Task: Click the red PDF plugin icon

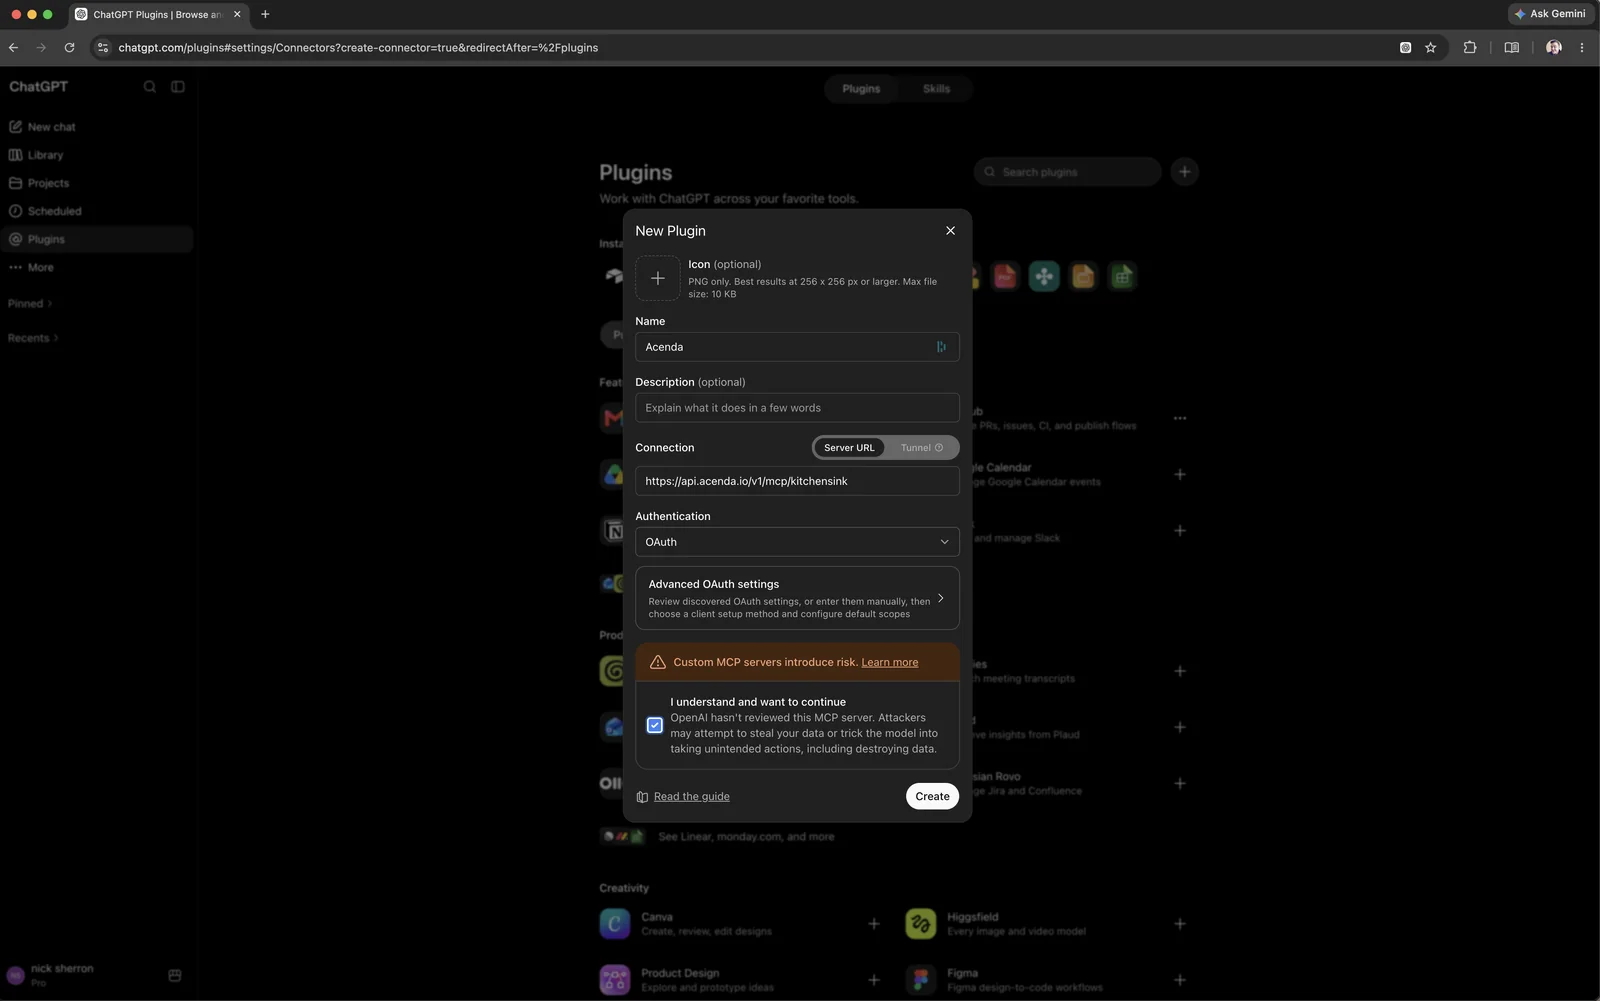Action: (1005, 276)
